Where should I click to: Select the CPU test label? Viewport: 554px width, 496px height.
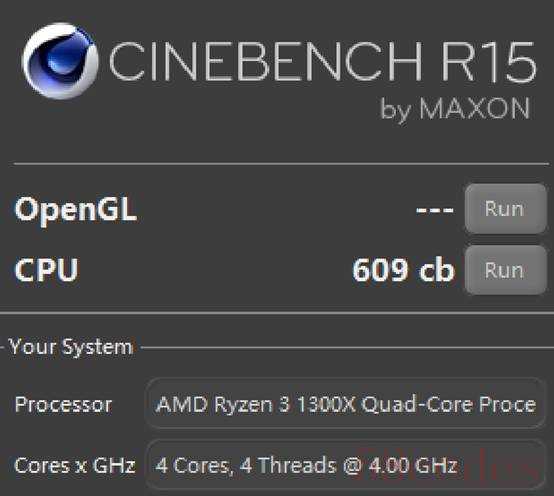(x=46, y=270)
